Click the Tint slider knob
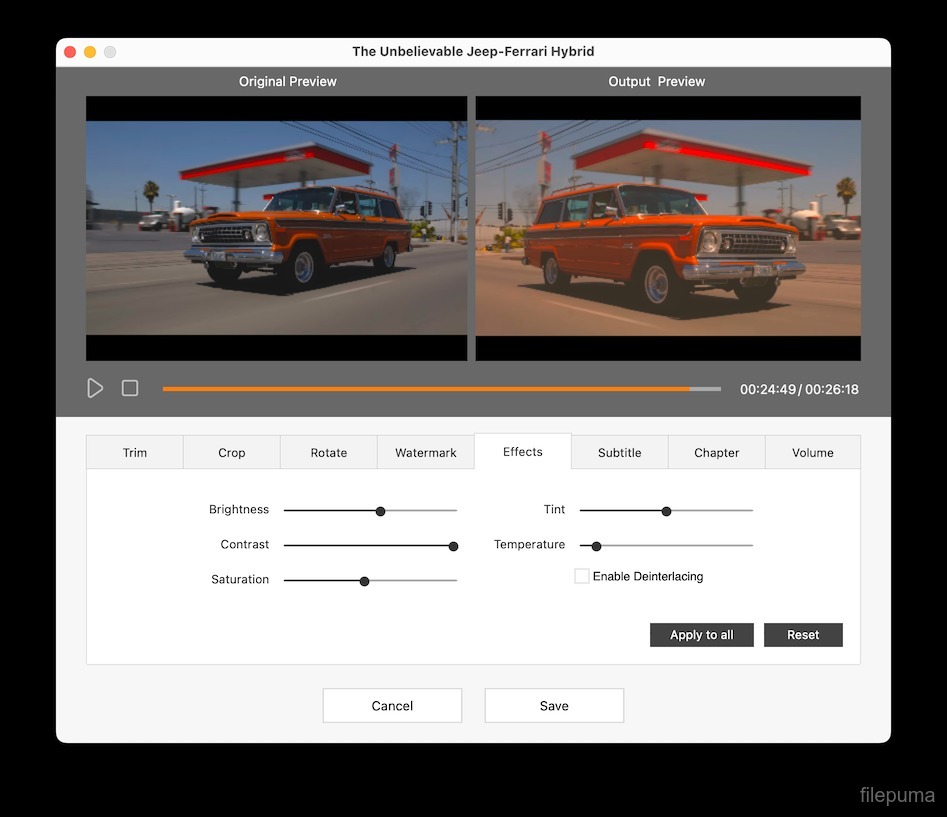This screenshot has width=947, height=817. pyautogui.click(x=666, y=511)
